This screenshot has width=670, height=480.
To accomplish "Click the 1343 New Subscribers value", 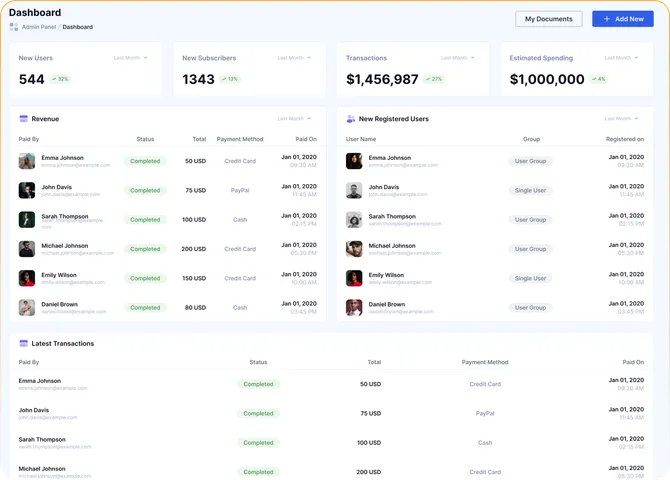I will 198,79.
